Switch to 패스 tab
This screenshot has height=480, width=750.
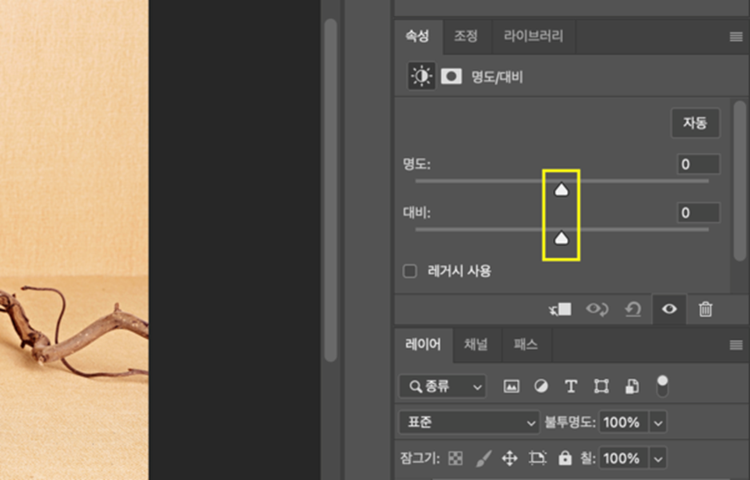click(x=526, y=345)
